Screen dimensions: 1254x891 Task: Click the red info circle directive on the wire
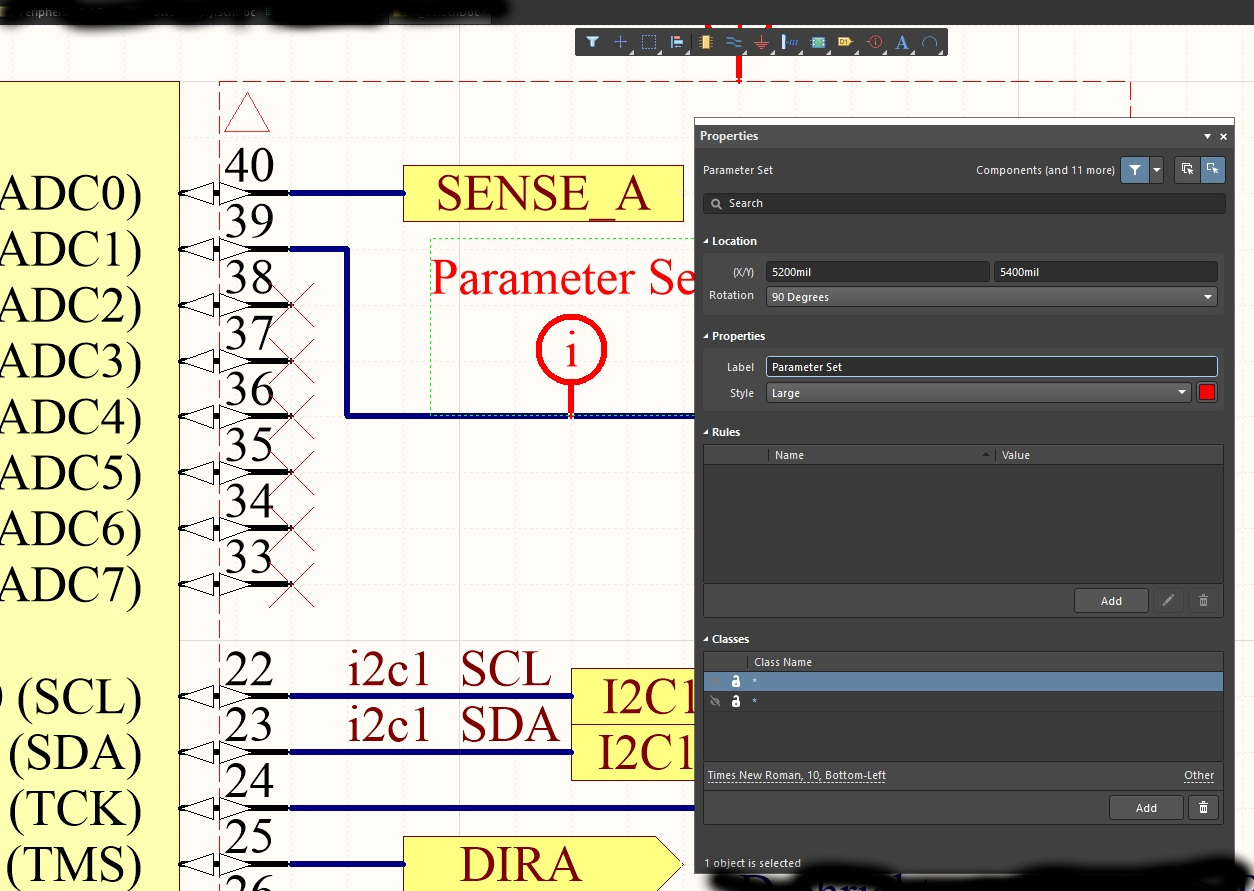[x=571, y=352]
